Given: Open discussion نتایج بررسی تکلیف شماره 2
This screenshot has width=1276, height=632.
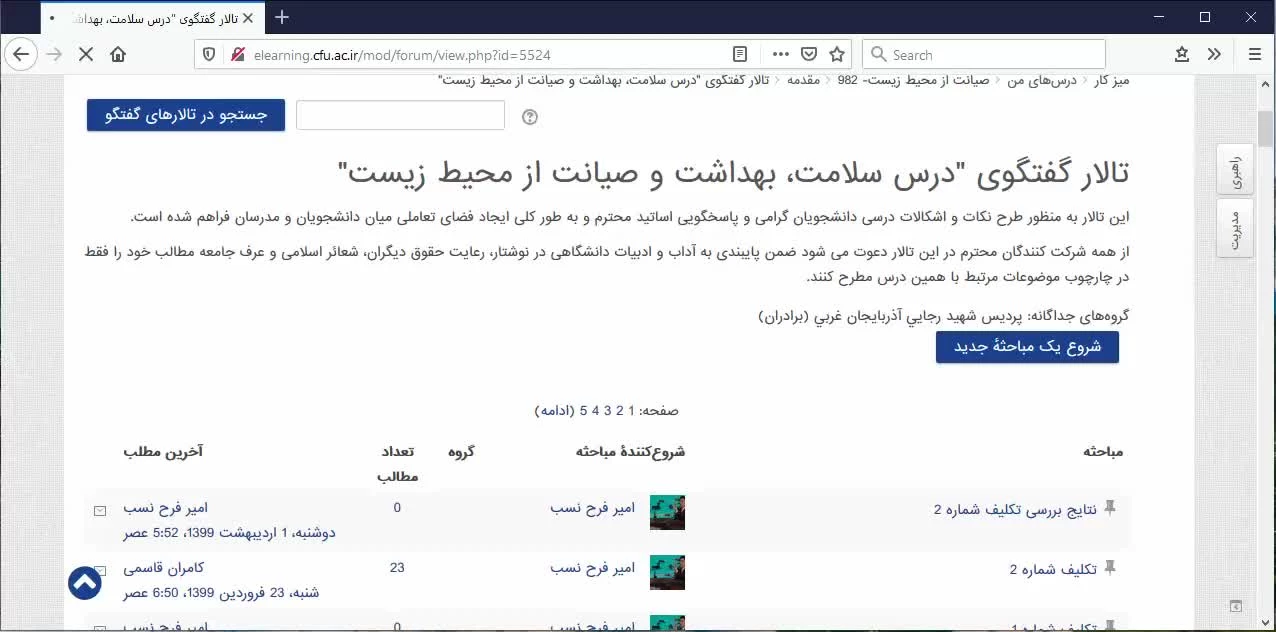Looking at the screenshot, I should [1015, 510].
